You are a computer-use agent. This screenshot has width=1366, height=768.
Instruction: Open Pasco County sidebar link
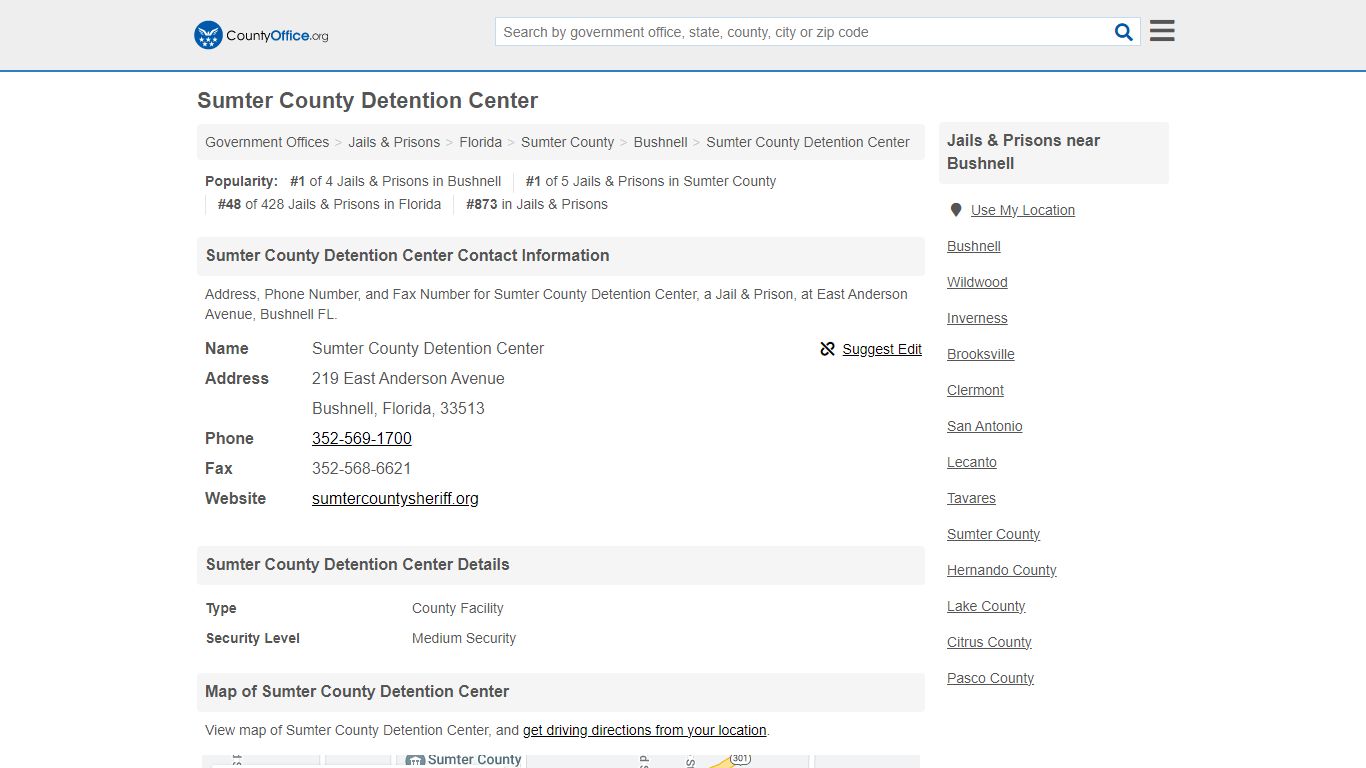point(990,678)
